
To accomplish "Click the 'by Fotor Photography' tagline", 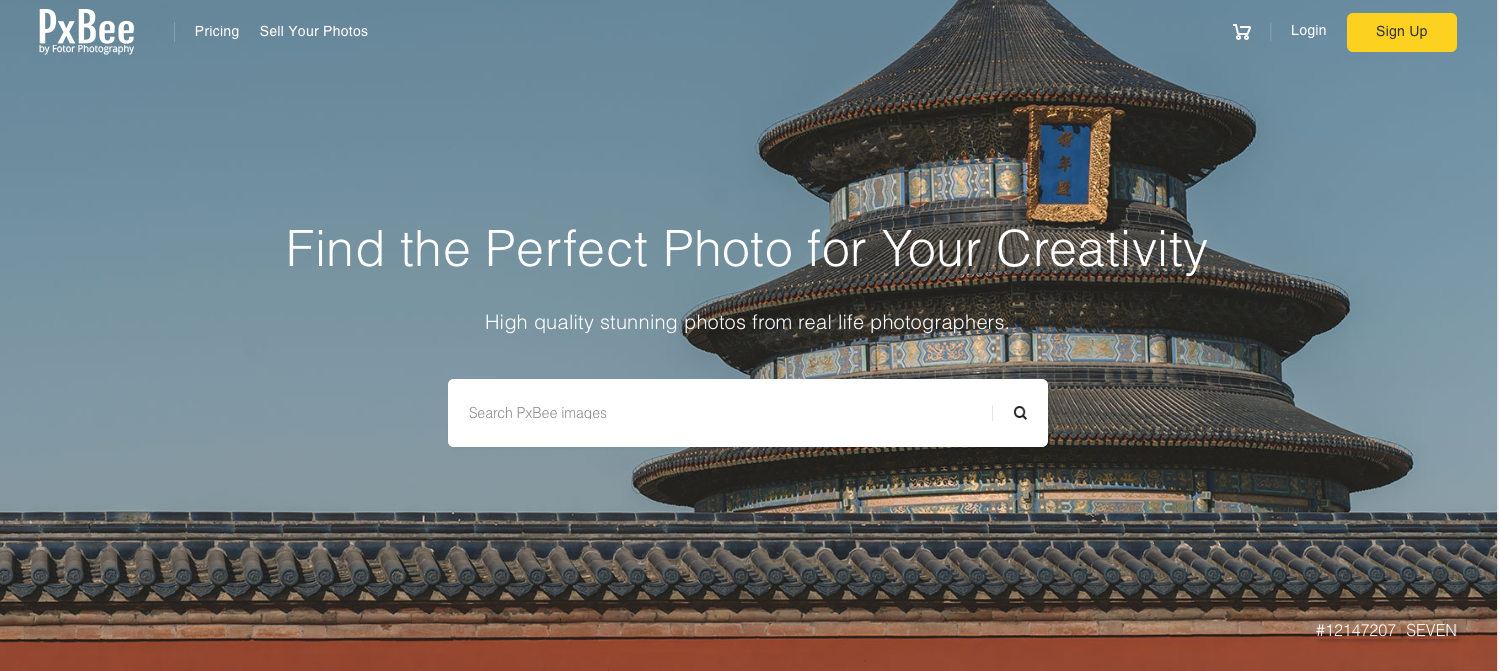I will point(87,49).
